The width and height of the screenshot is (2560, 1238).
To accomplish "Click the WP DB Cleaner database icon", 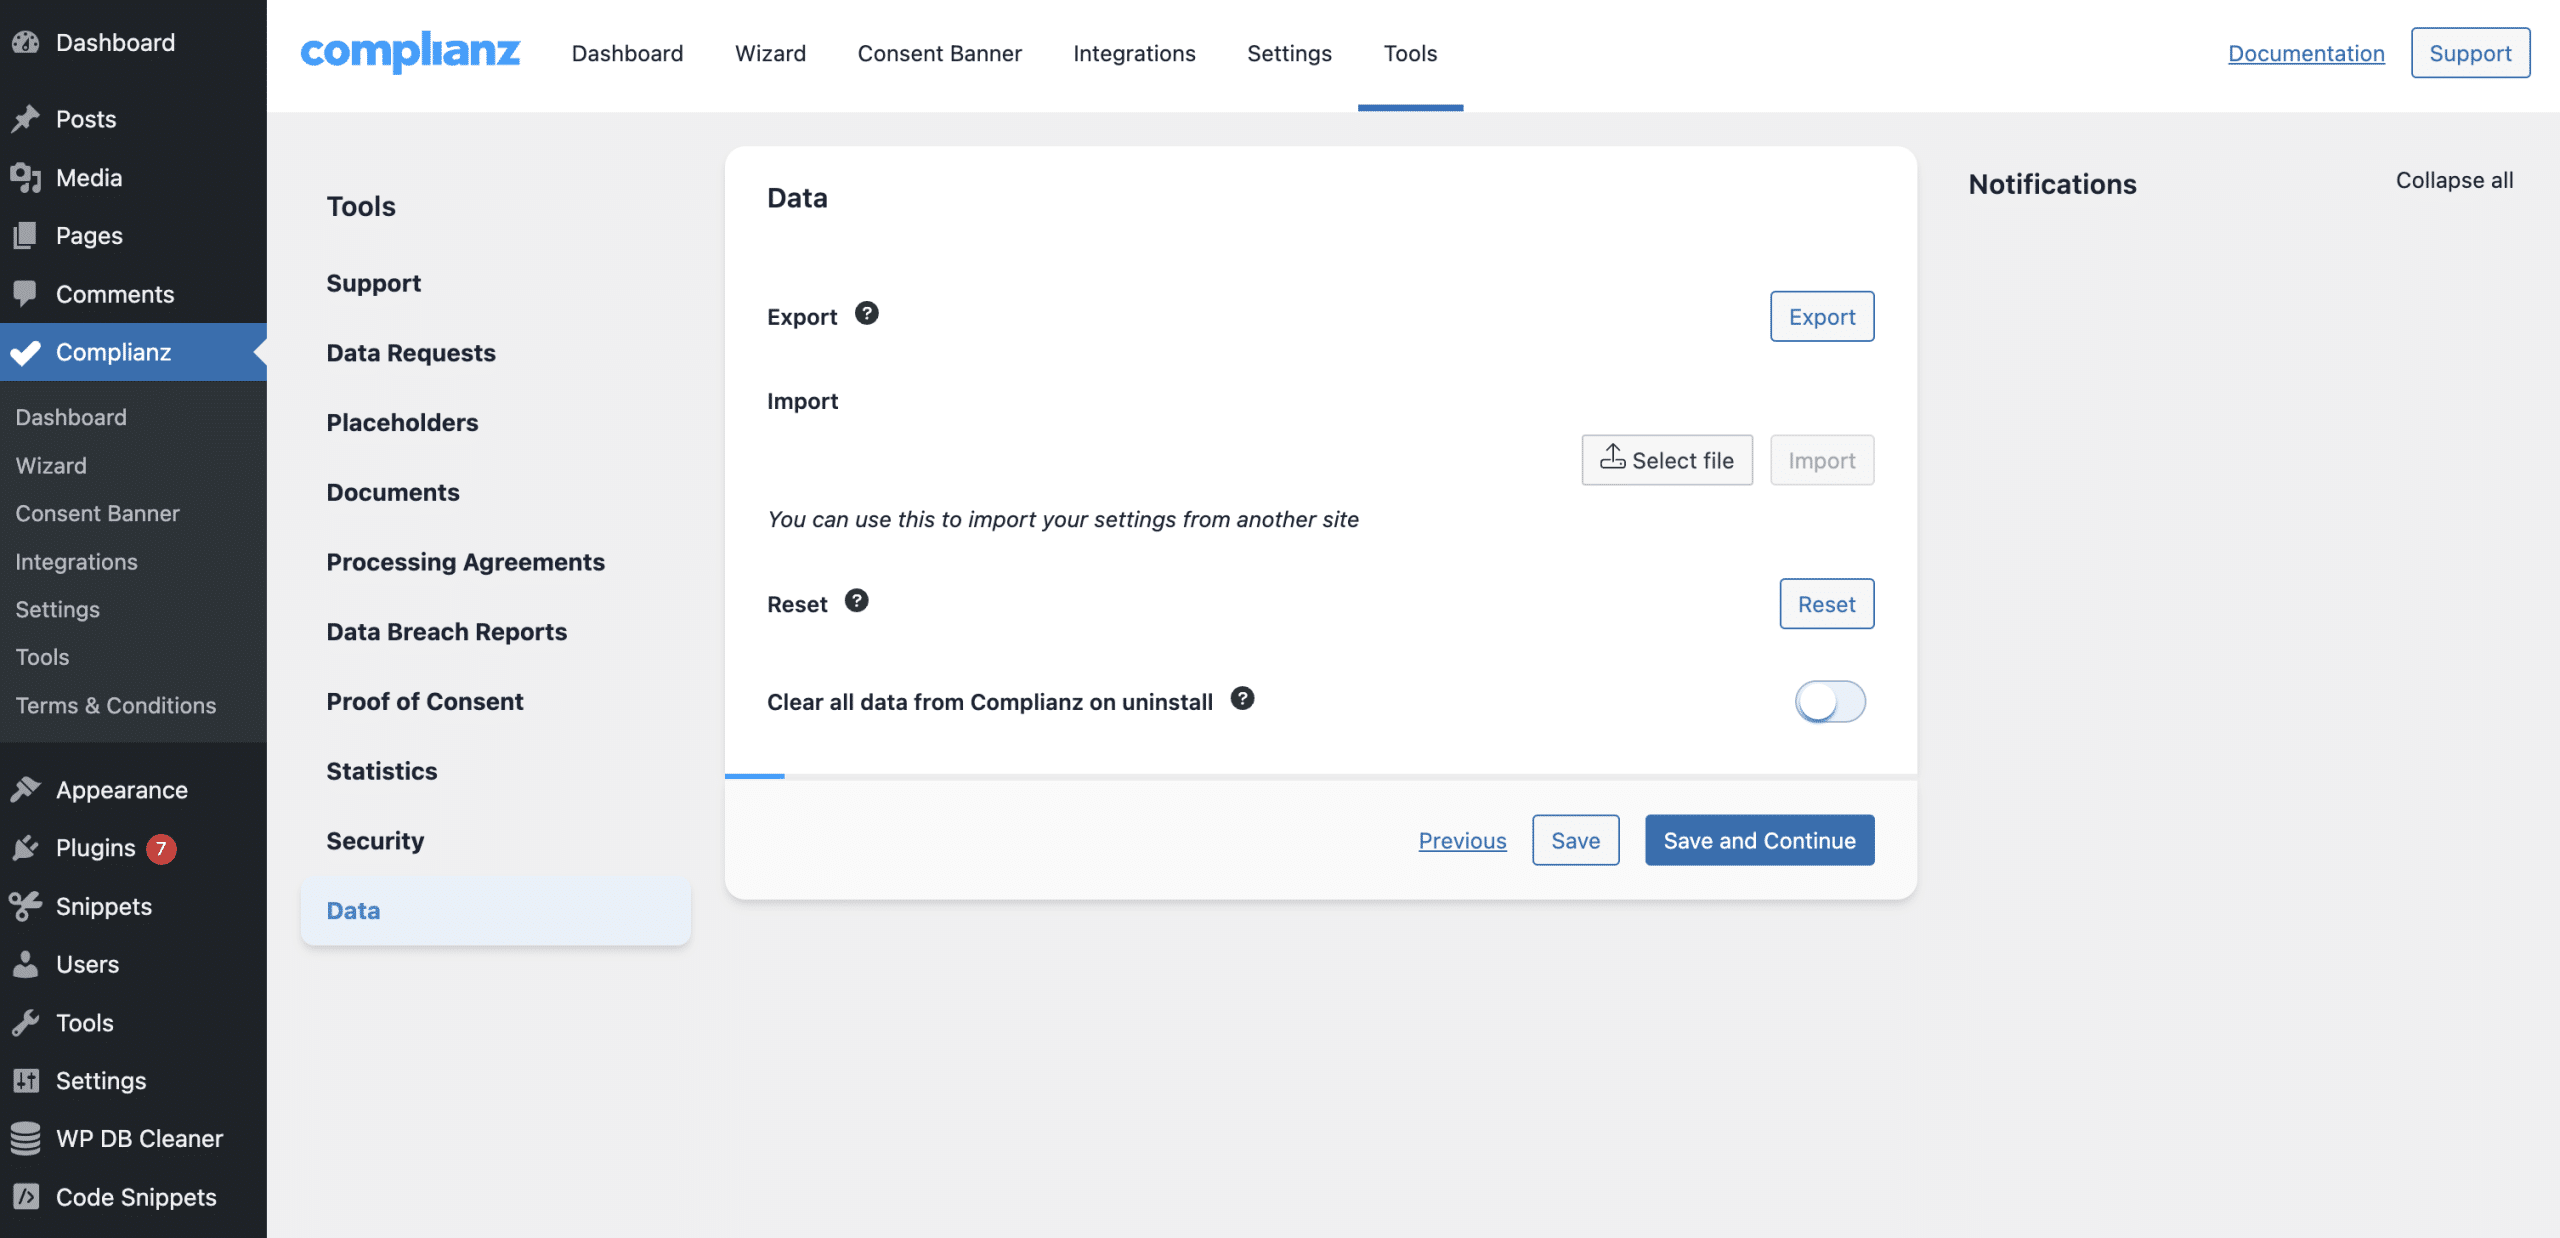I will (26, 1138).
